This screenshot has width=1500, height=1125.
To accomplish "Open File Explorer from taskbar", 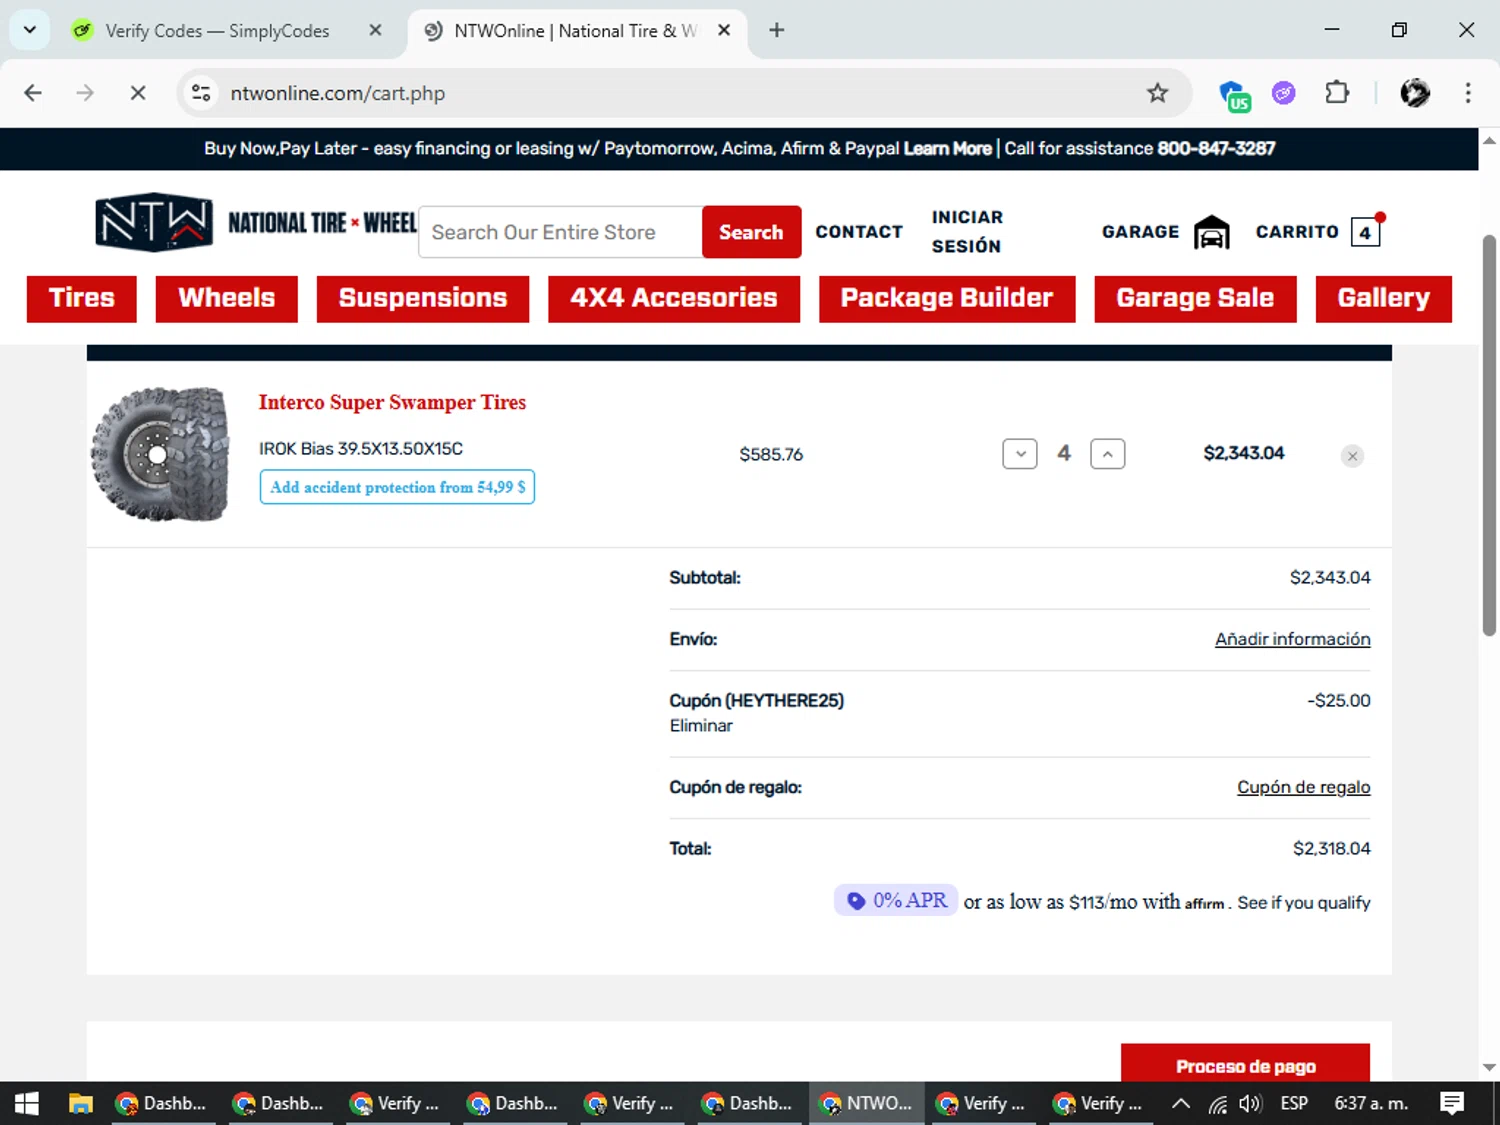I will click(x=80, y=1103).
